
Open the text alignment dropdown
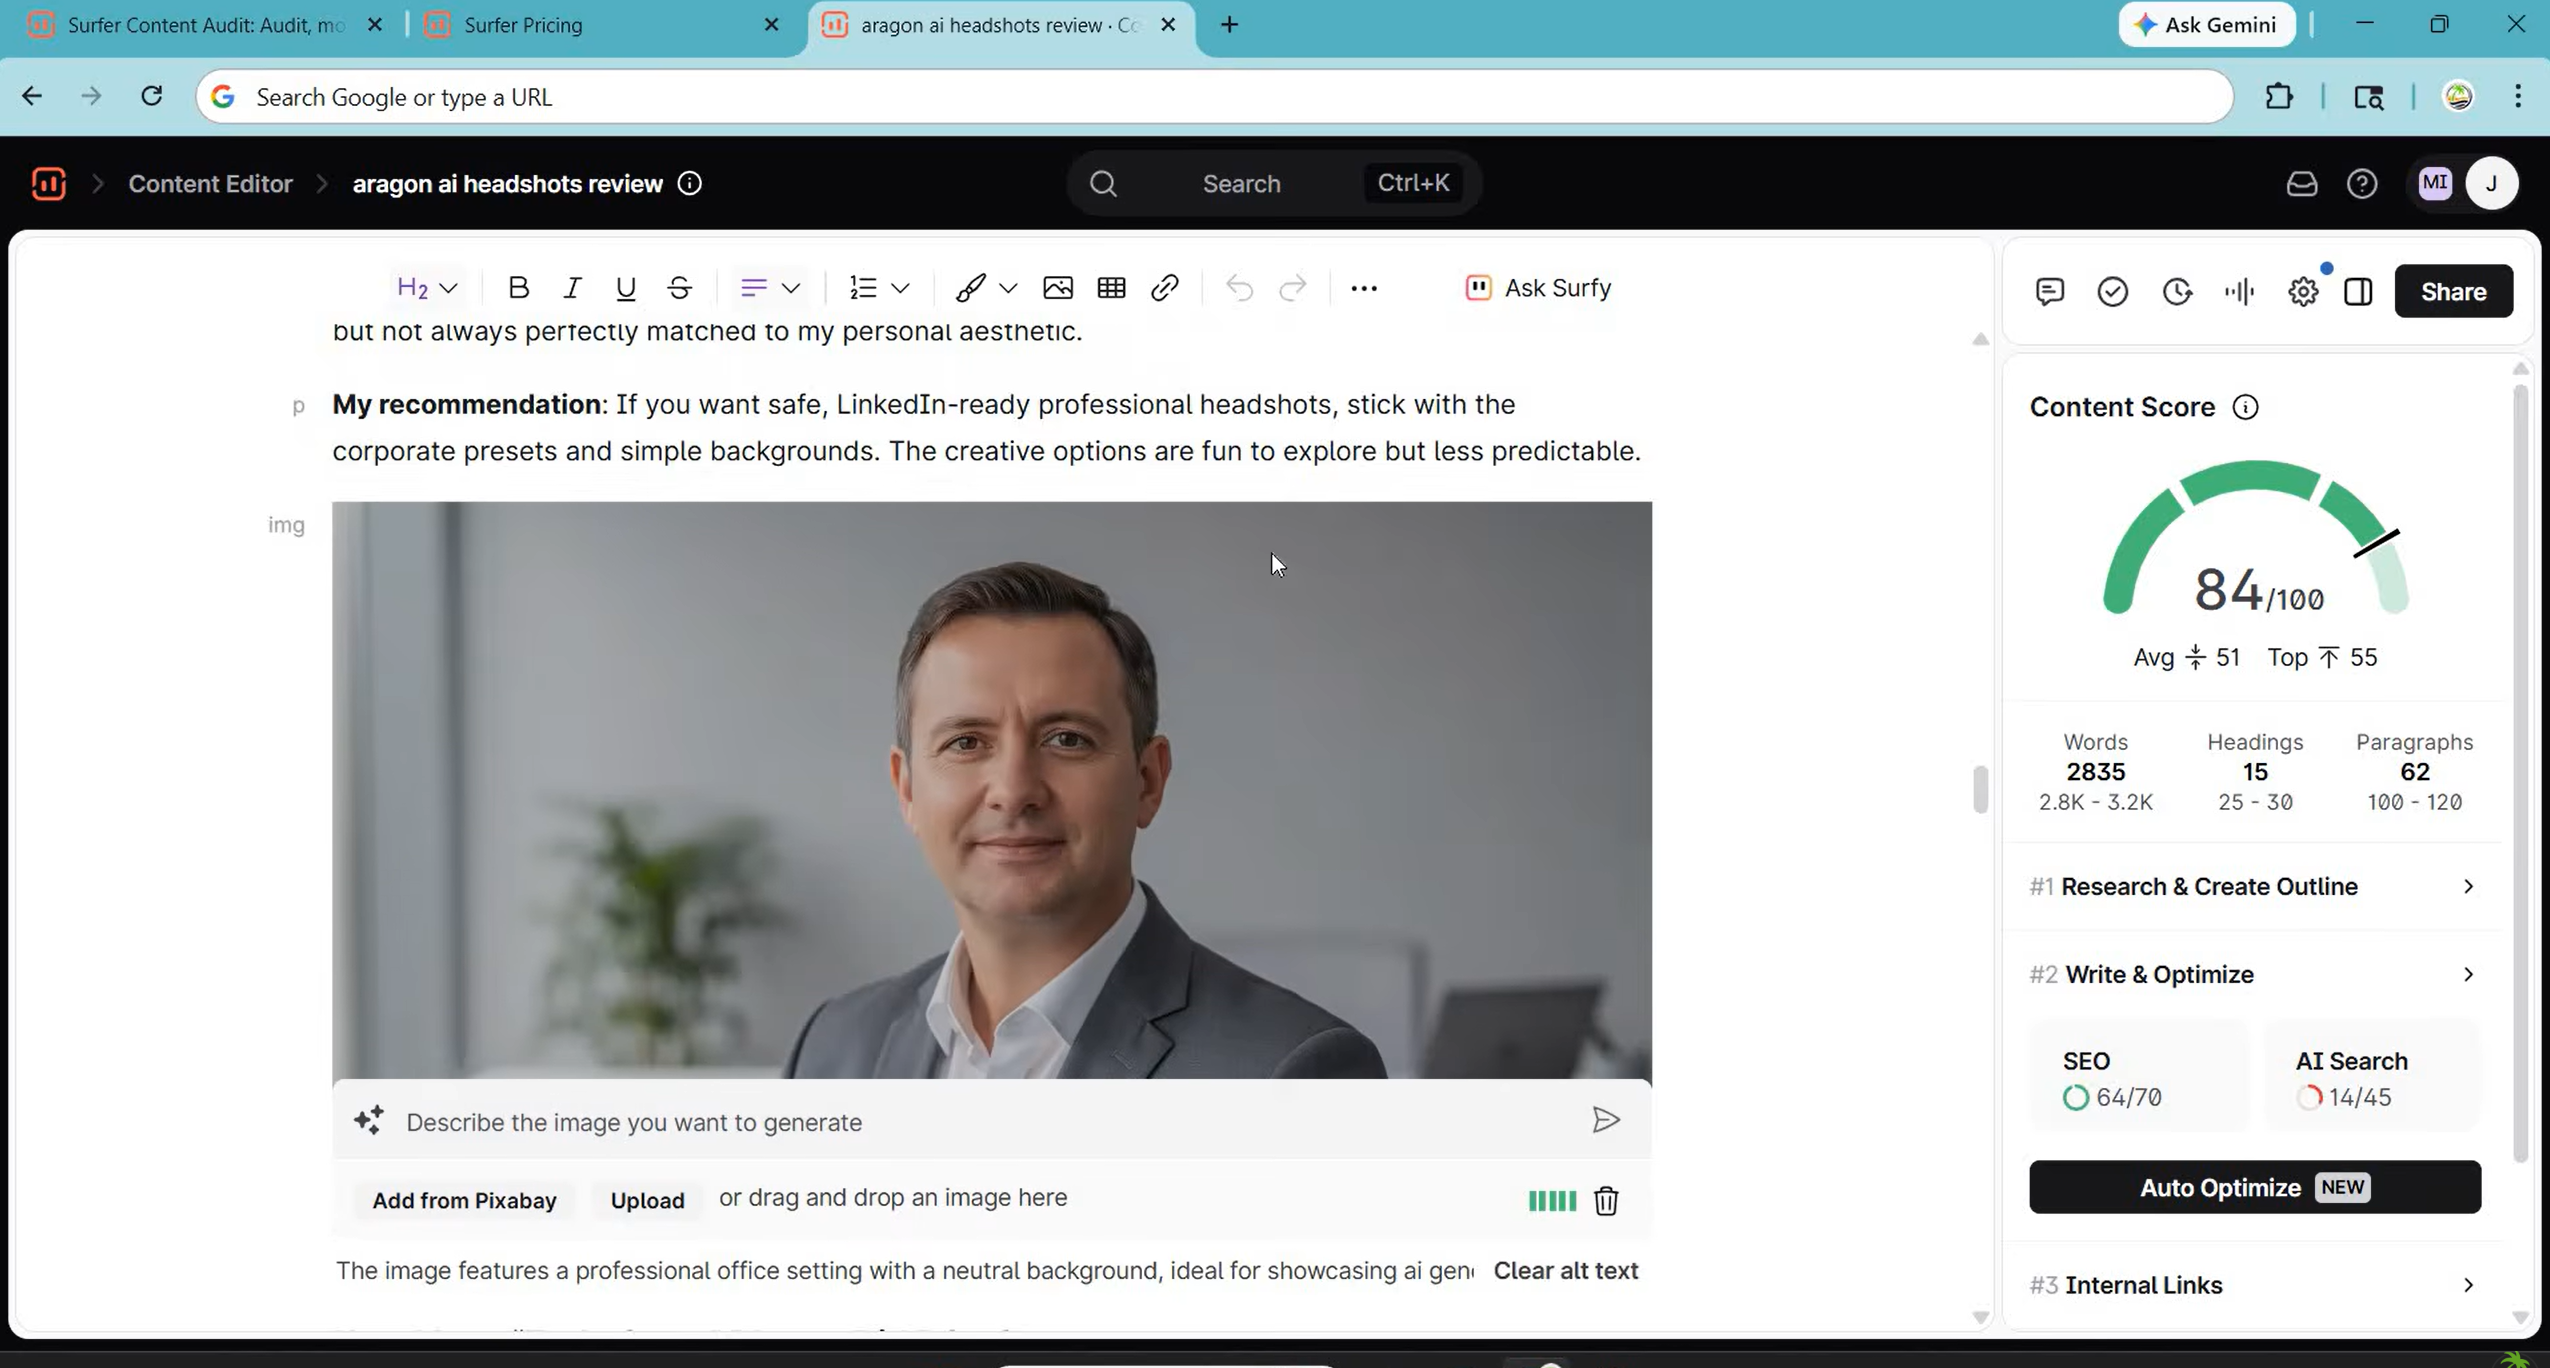(x=767, y=287)
